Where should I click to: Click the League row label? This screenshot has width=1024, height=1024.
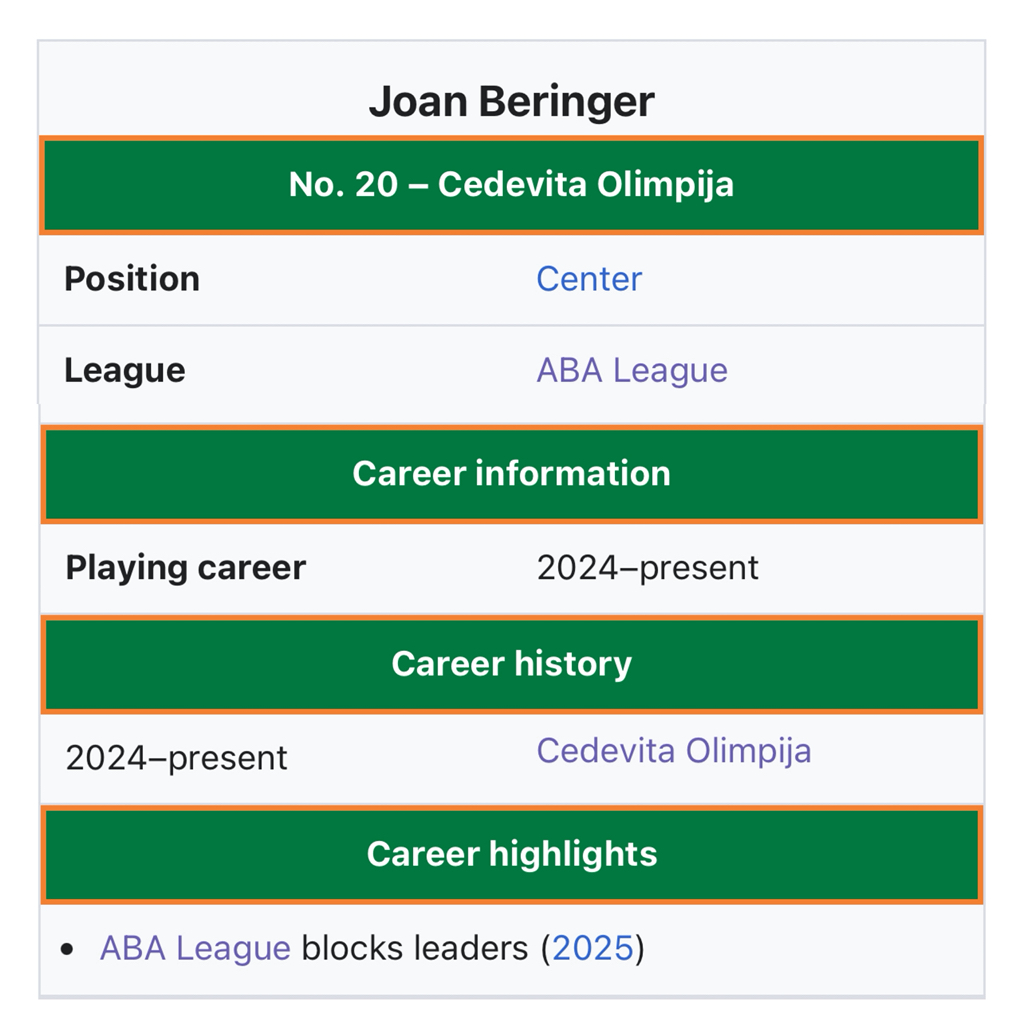[125, 371]
